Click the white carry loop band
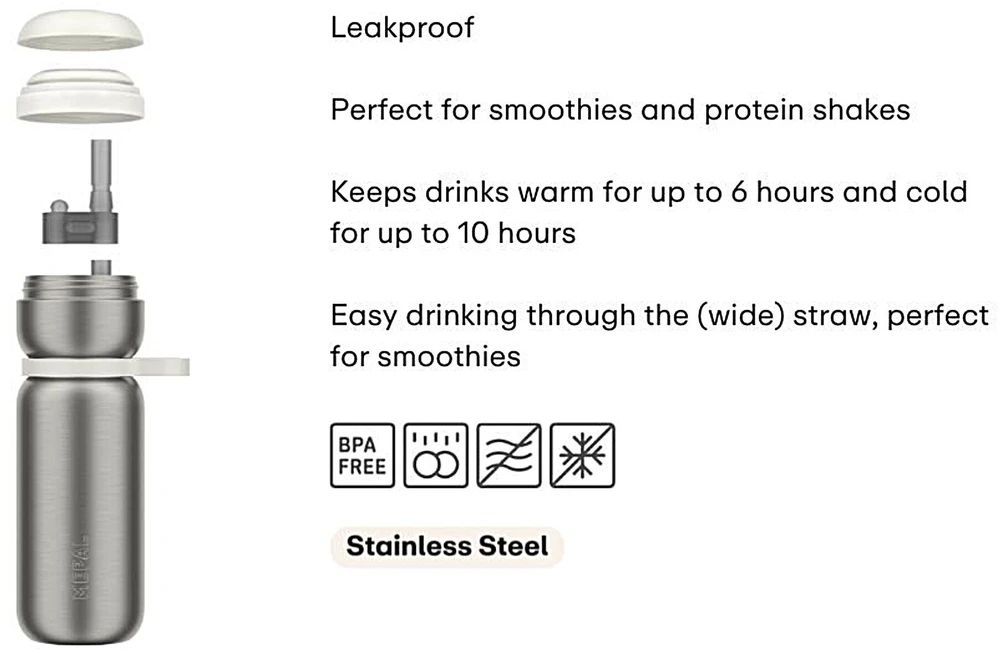 pyautogui.click(x=106, y=367)
